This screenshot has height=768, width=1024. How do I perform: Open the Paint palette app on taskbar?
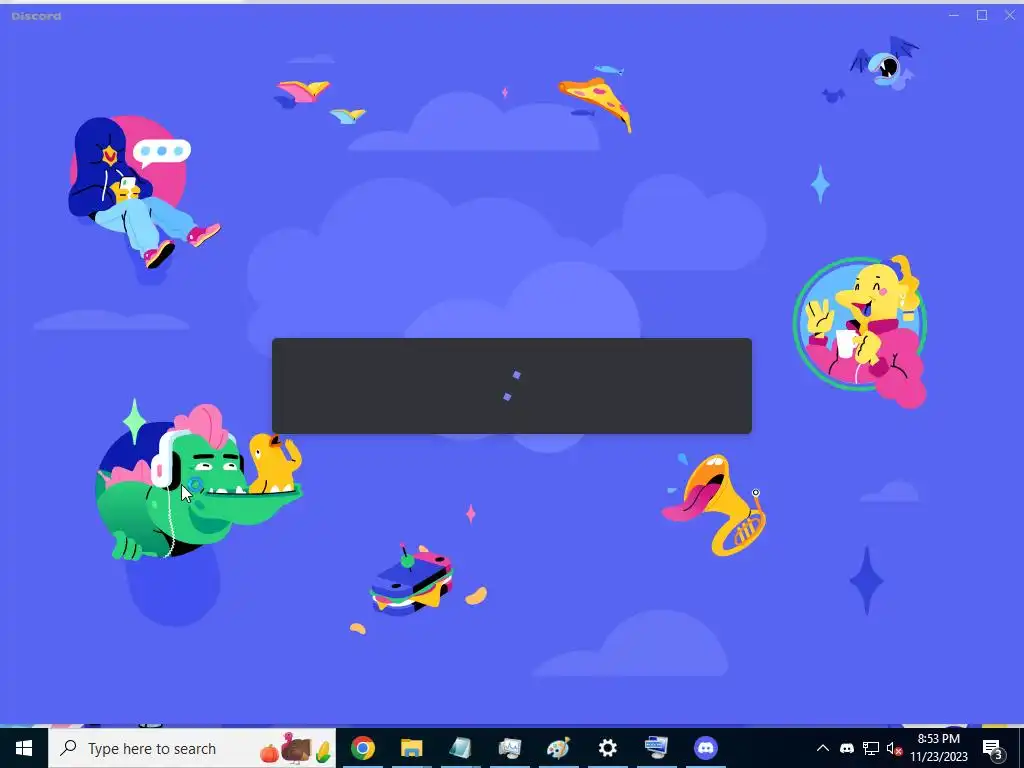pyautogui.click(x=558, y=748)
